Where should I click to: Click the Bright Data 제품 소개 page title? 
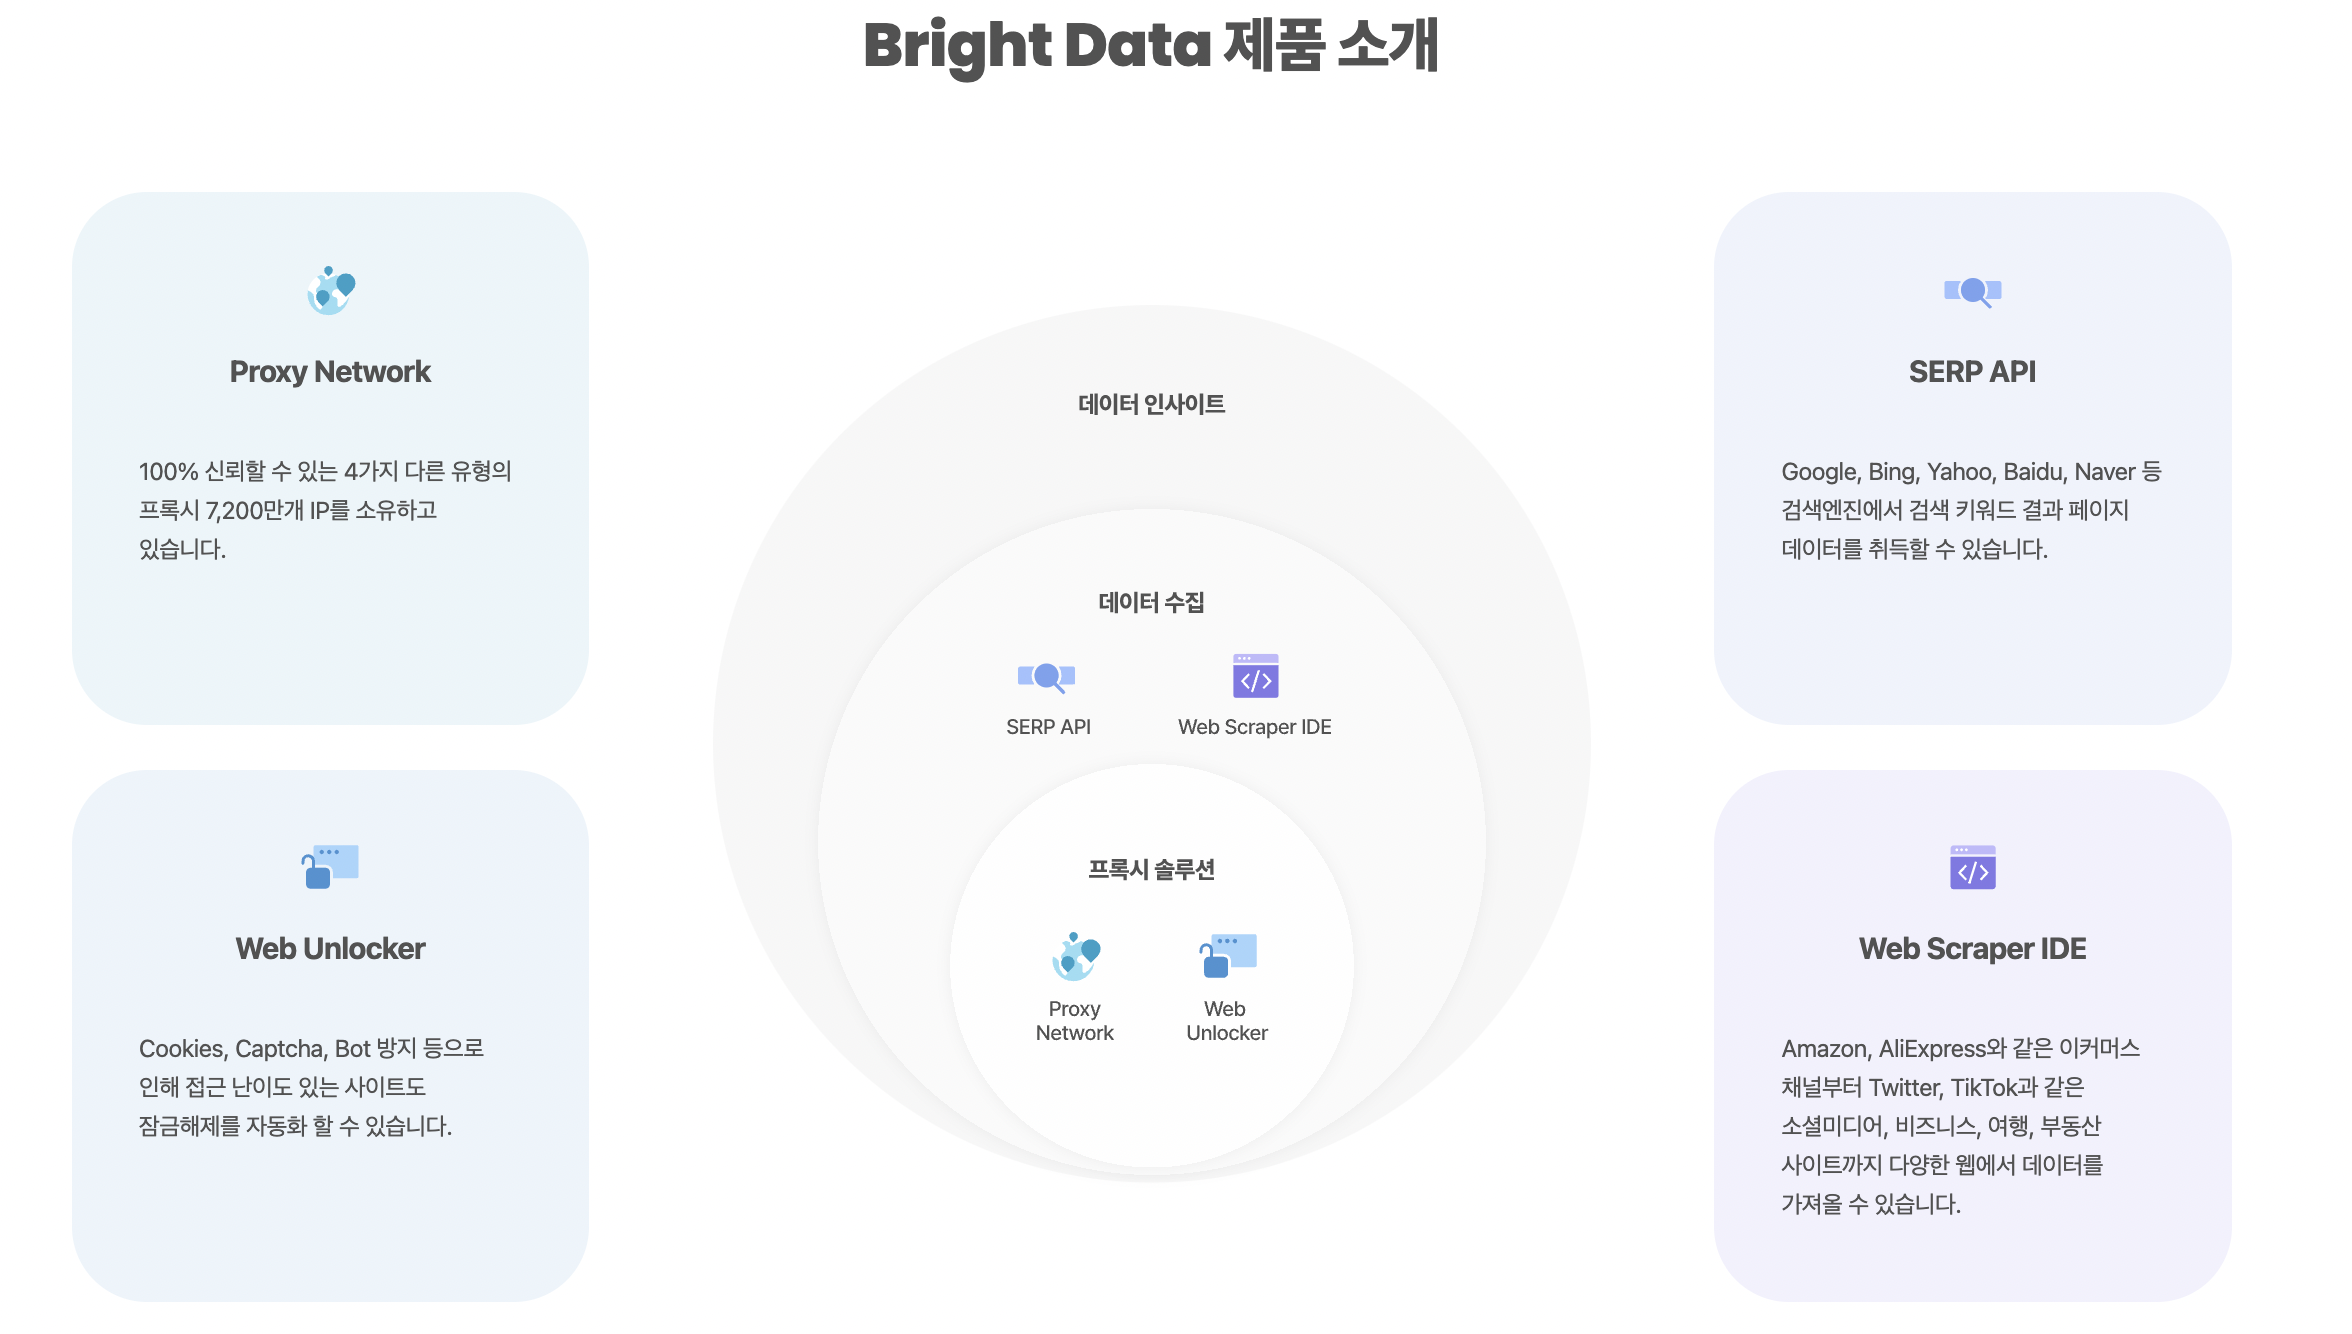1151,46
